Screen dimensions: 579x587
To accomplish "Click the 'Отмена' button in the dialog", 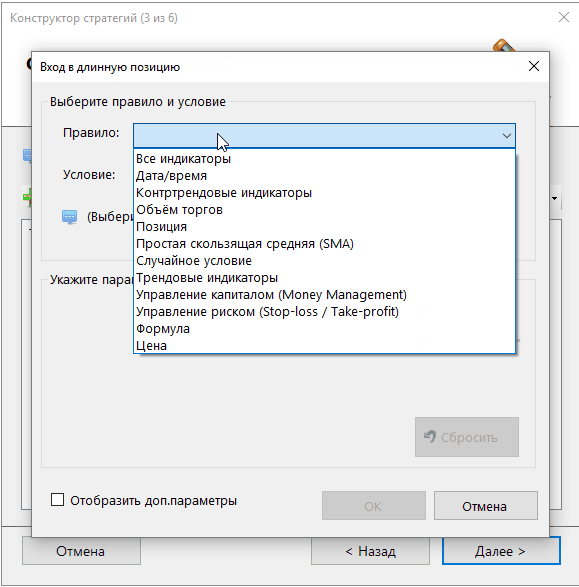I will tap(485, 506).
